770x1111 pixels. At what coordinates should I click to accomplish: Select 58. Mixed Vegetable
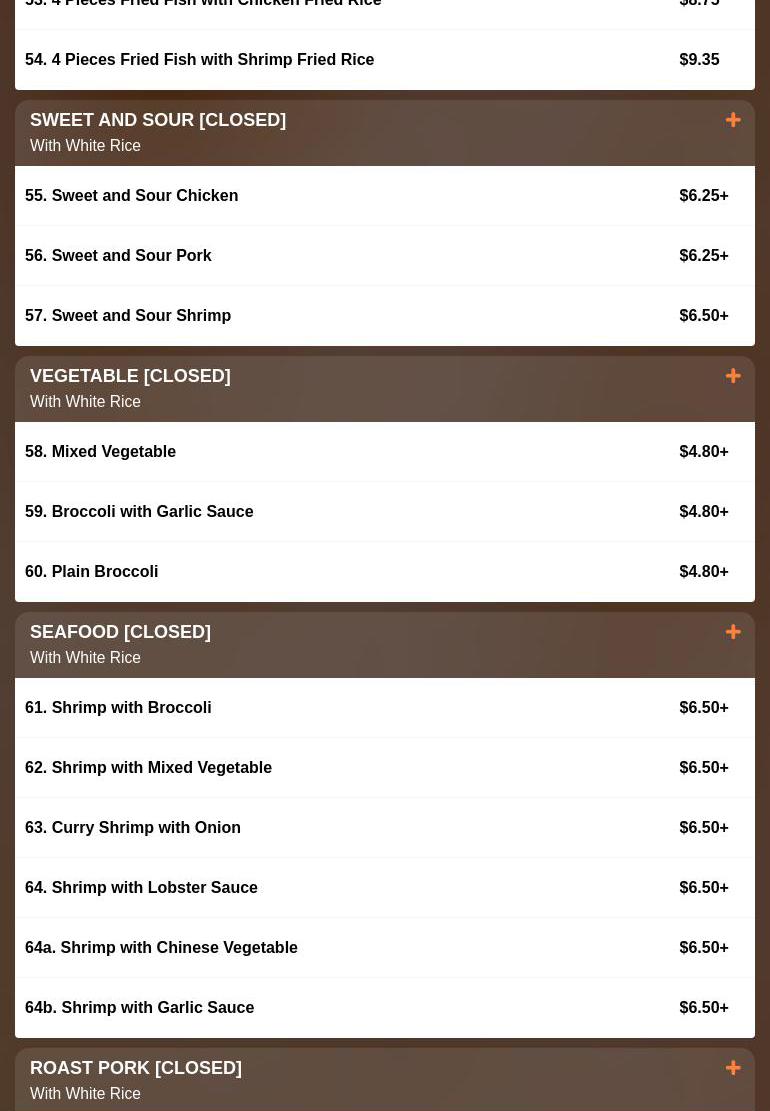(100, 452)
